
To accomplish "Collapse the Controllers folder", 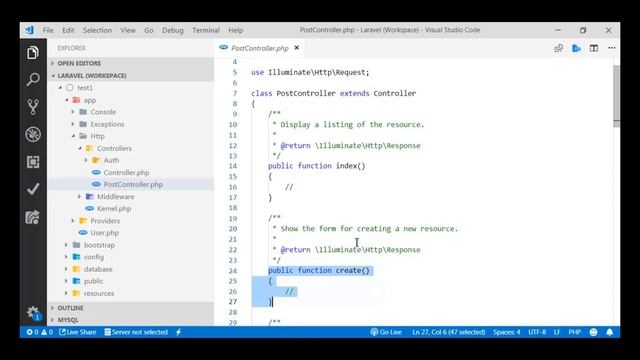I will tap(130, 148).
